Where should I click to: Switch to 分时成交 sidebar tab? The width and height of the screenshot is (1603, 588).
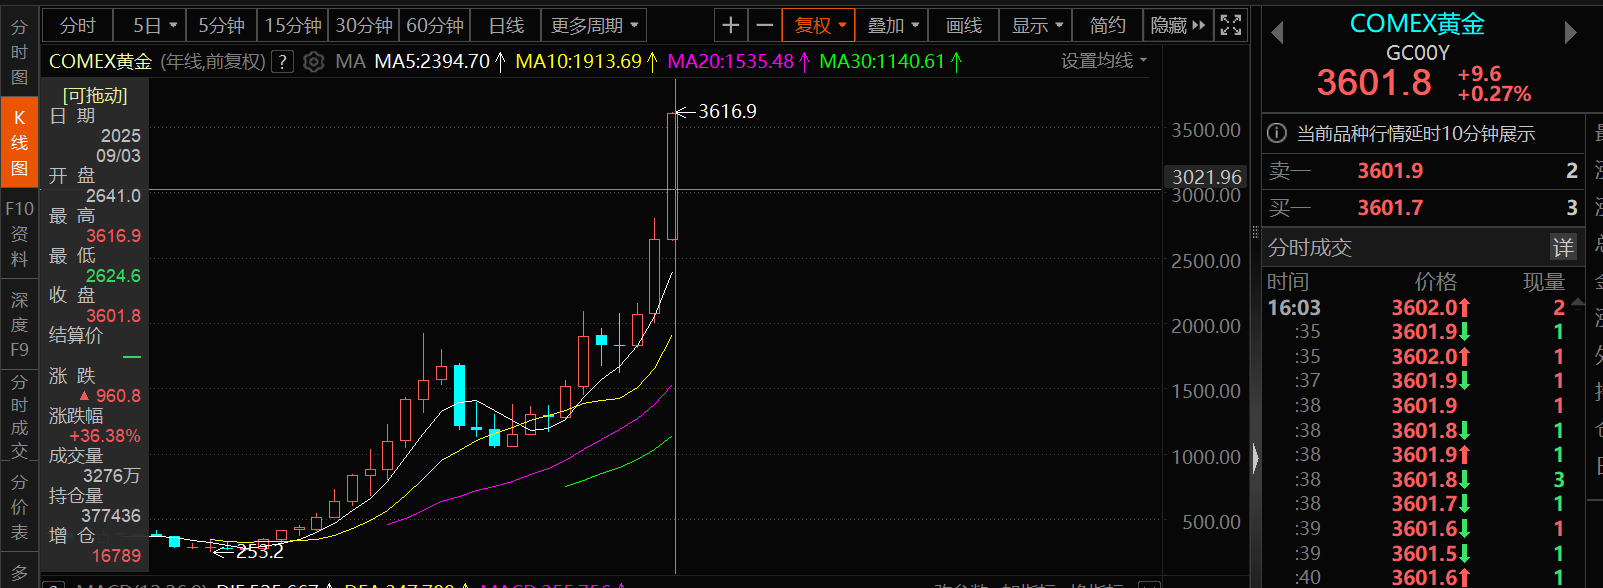click(x=19, y=416)
